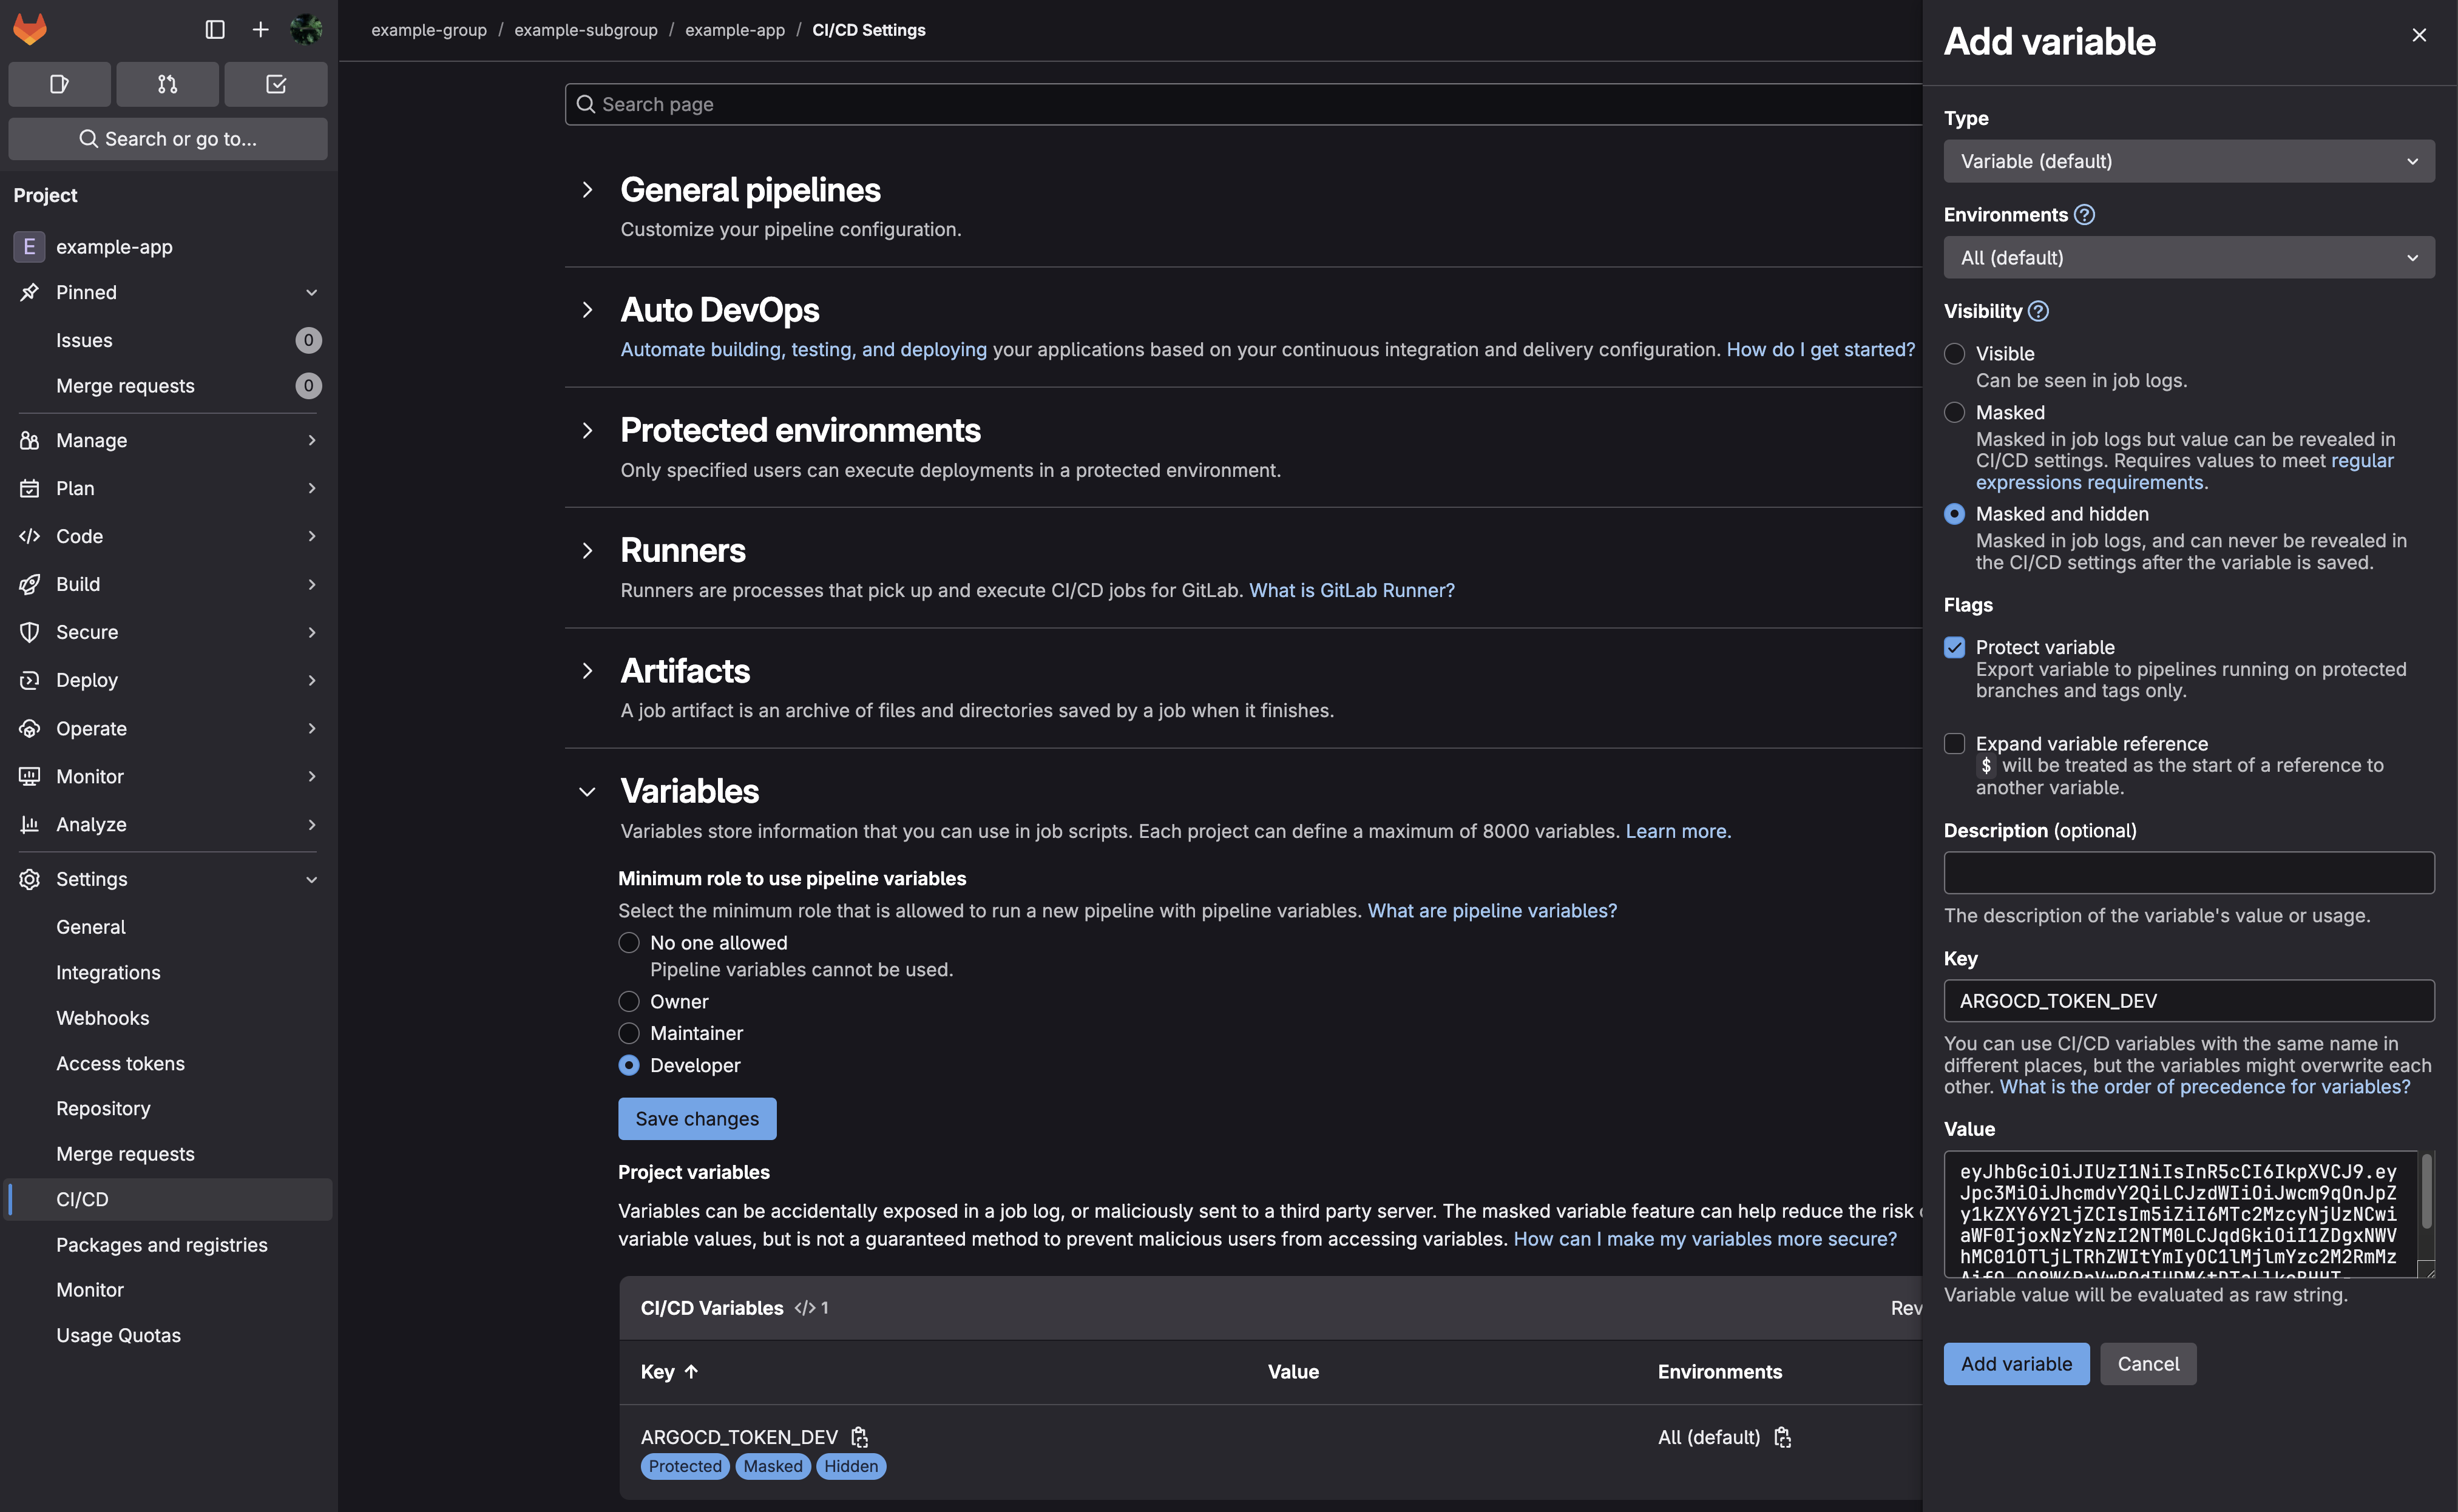Click the plus create-new icon
This screenshot has height=1512, width=2458.
[x=260, y=29]
